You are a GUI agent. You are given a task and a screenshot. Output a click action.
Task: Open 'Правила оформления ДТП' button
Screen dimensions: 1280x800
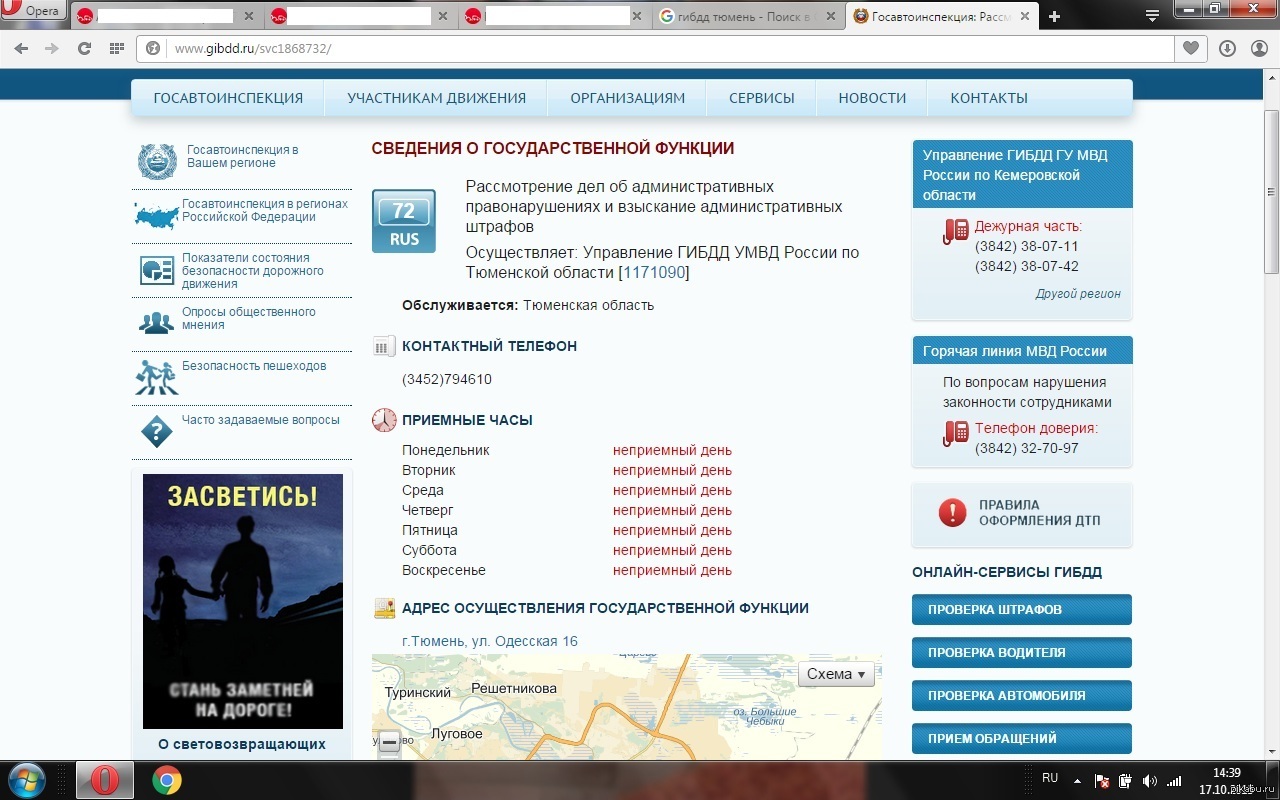tap(1022, 513)
